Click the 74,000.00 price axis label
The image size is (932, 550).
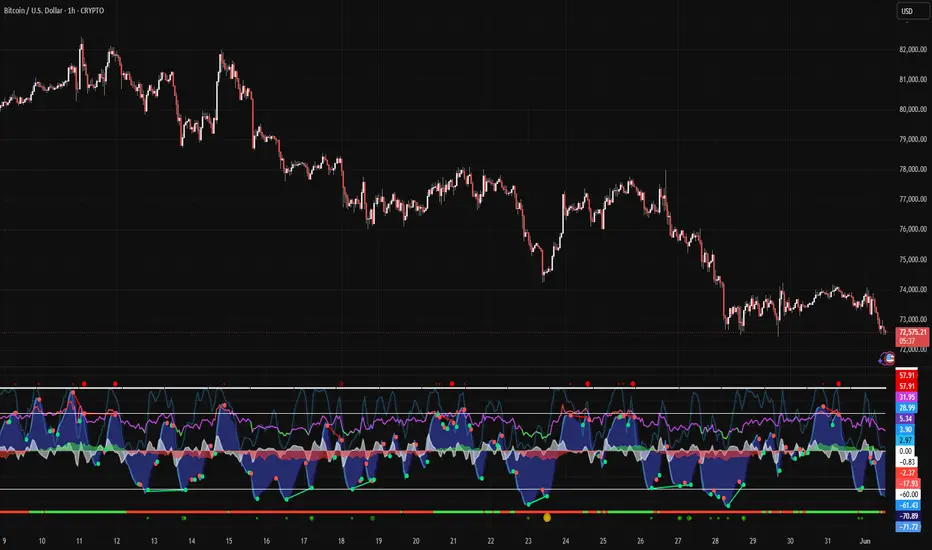[x=912, y=290]
